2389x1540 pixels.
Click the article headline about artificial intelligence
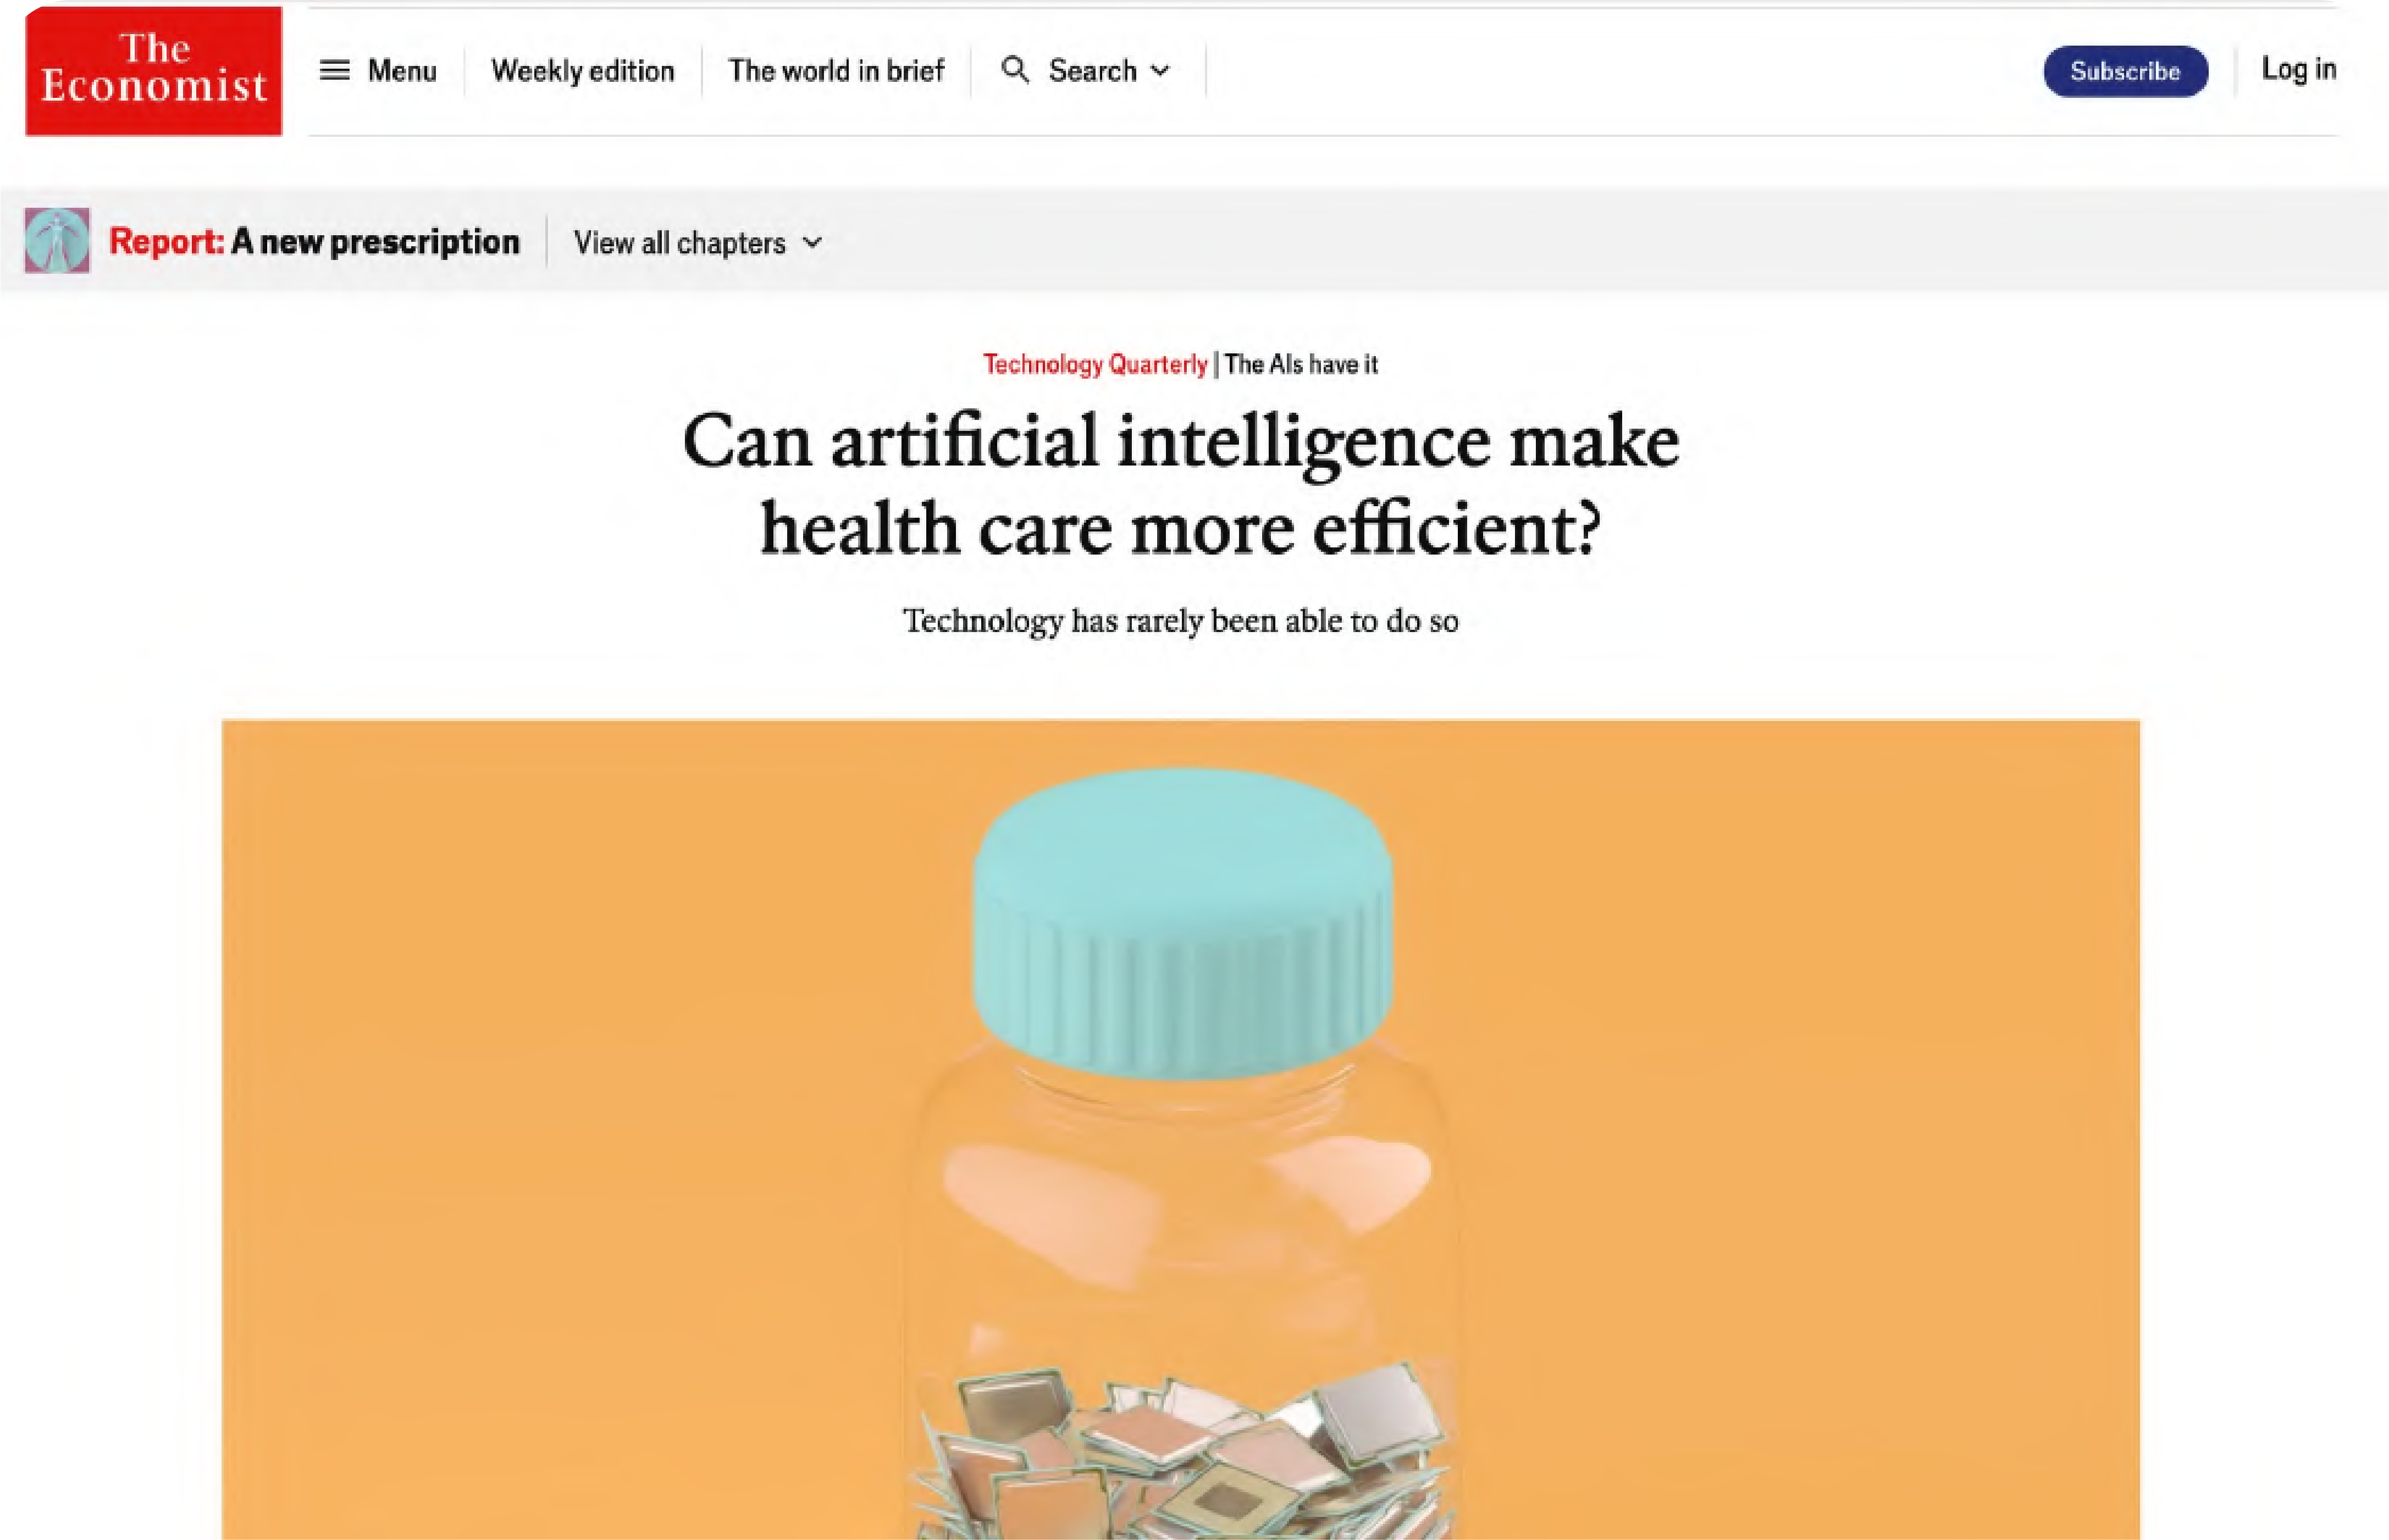click(x=1181, y=484)
